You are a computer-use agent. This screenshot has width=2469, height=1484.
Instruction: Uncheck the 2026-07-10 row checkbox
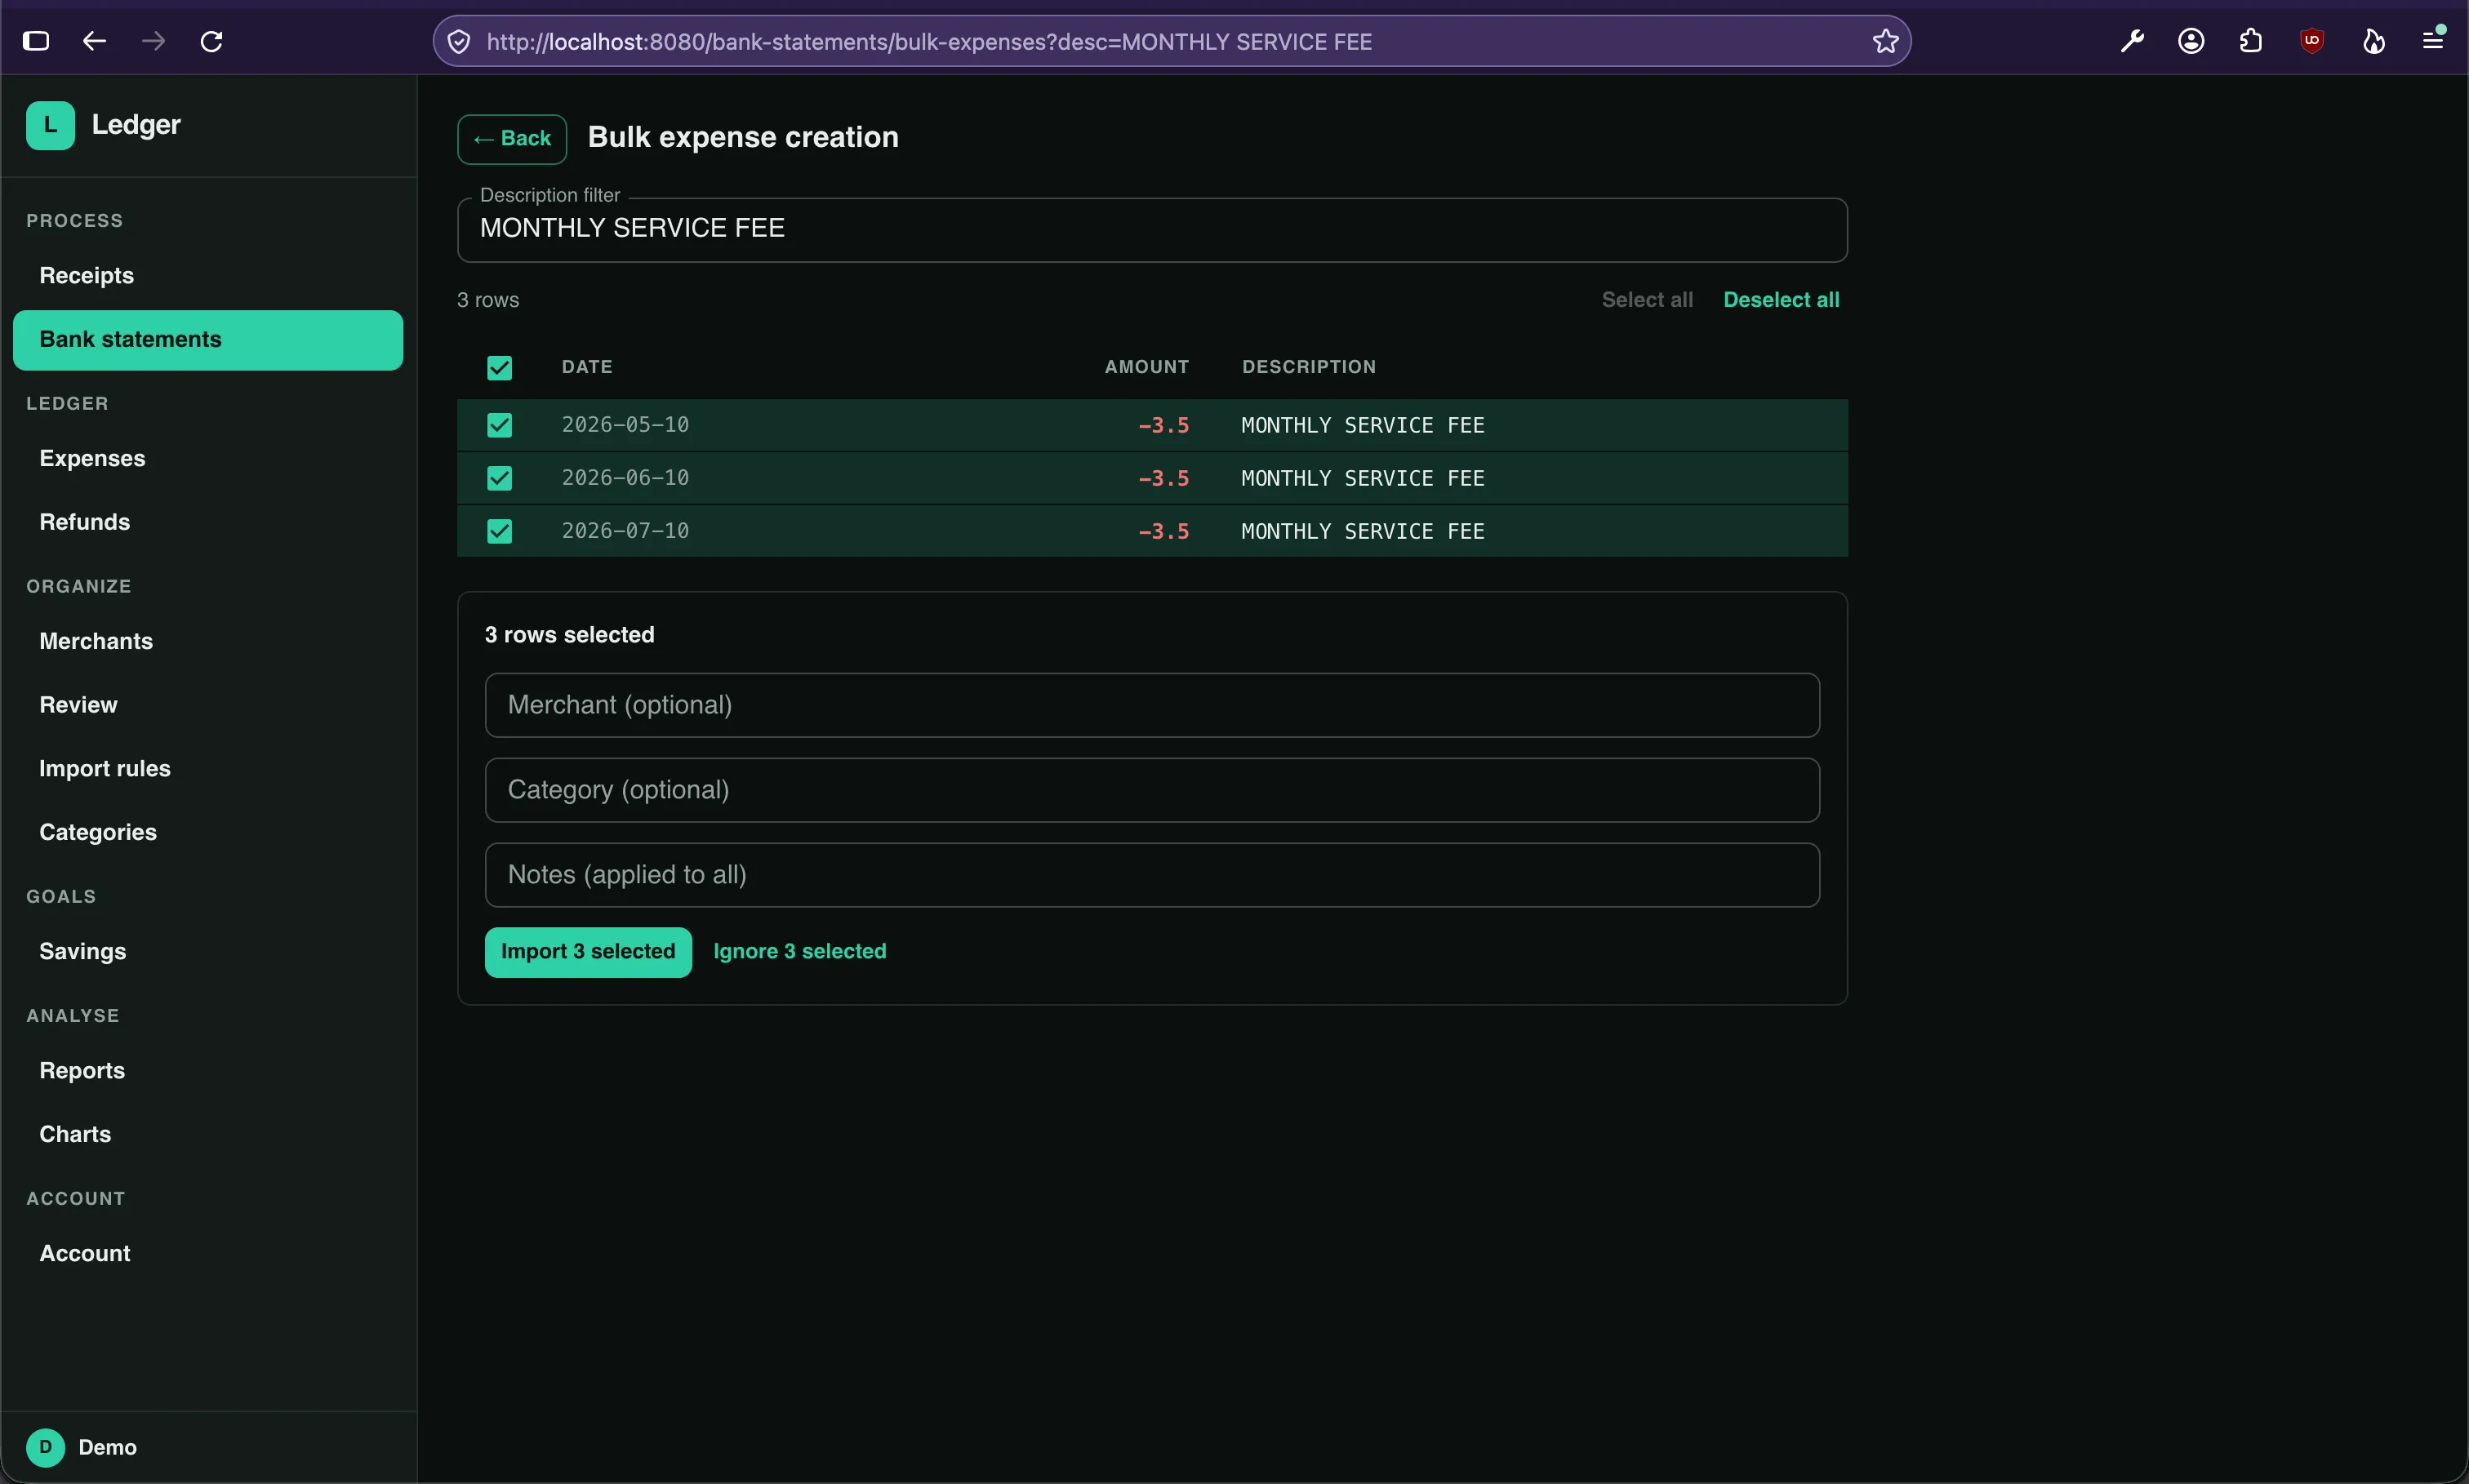(500, 531)
